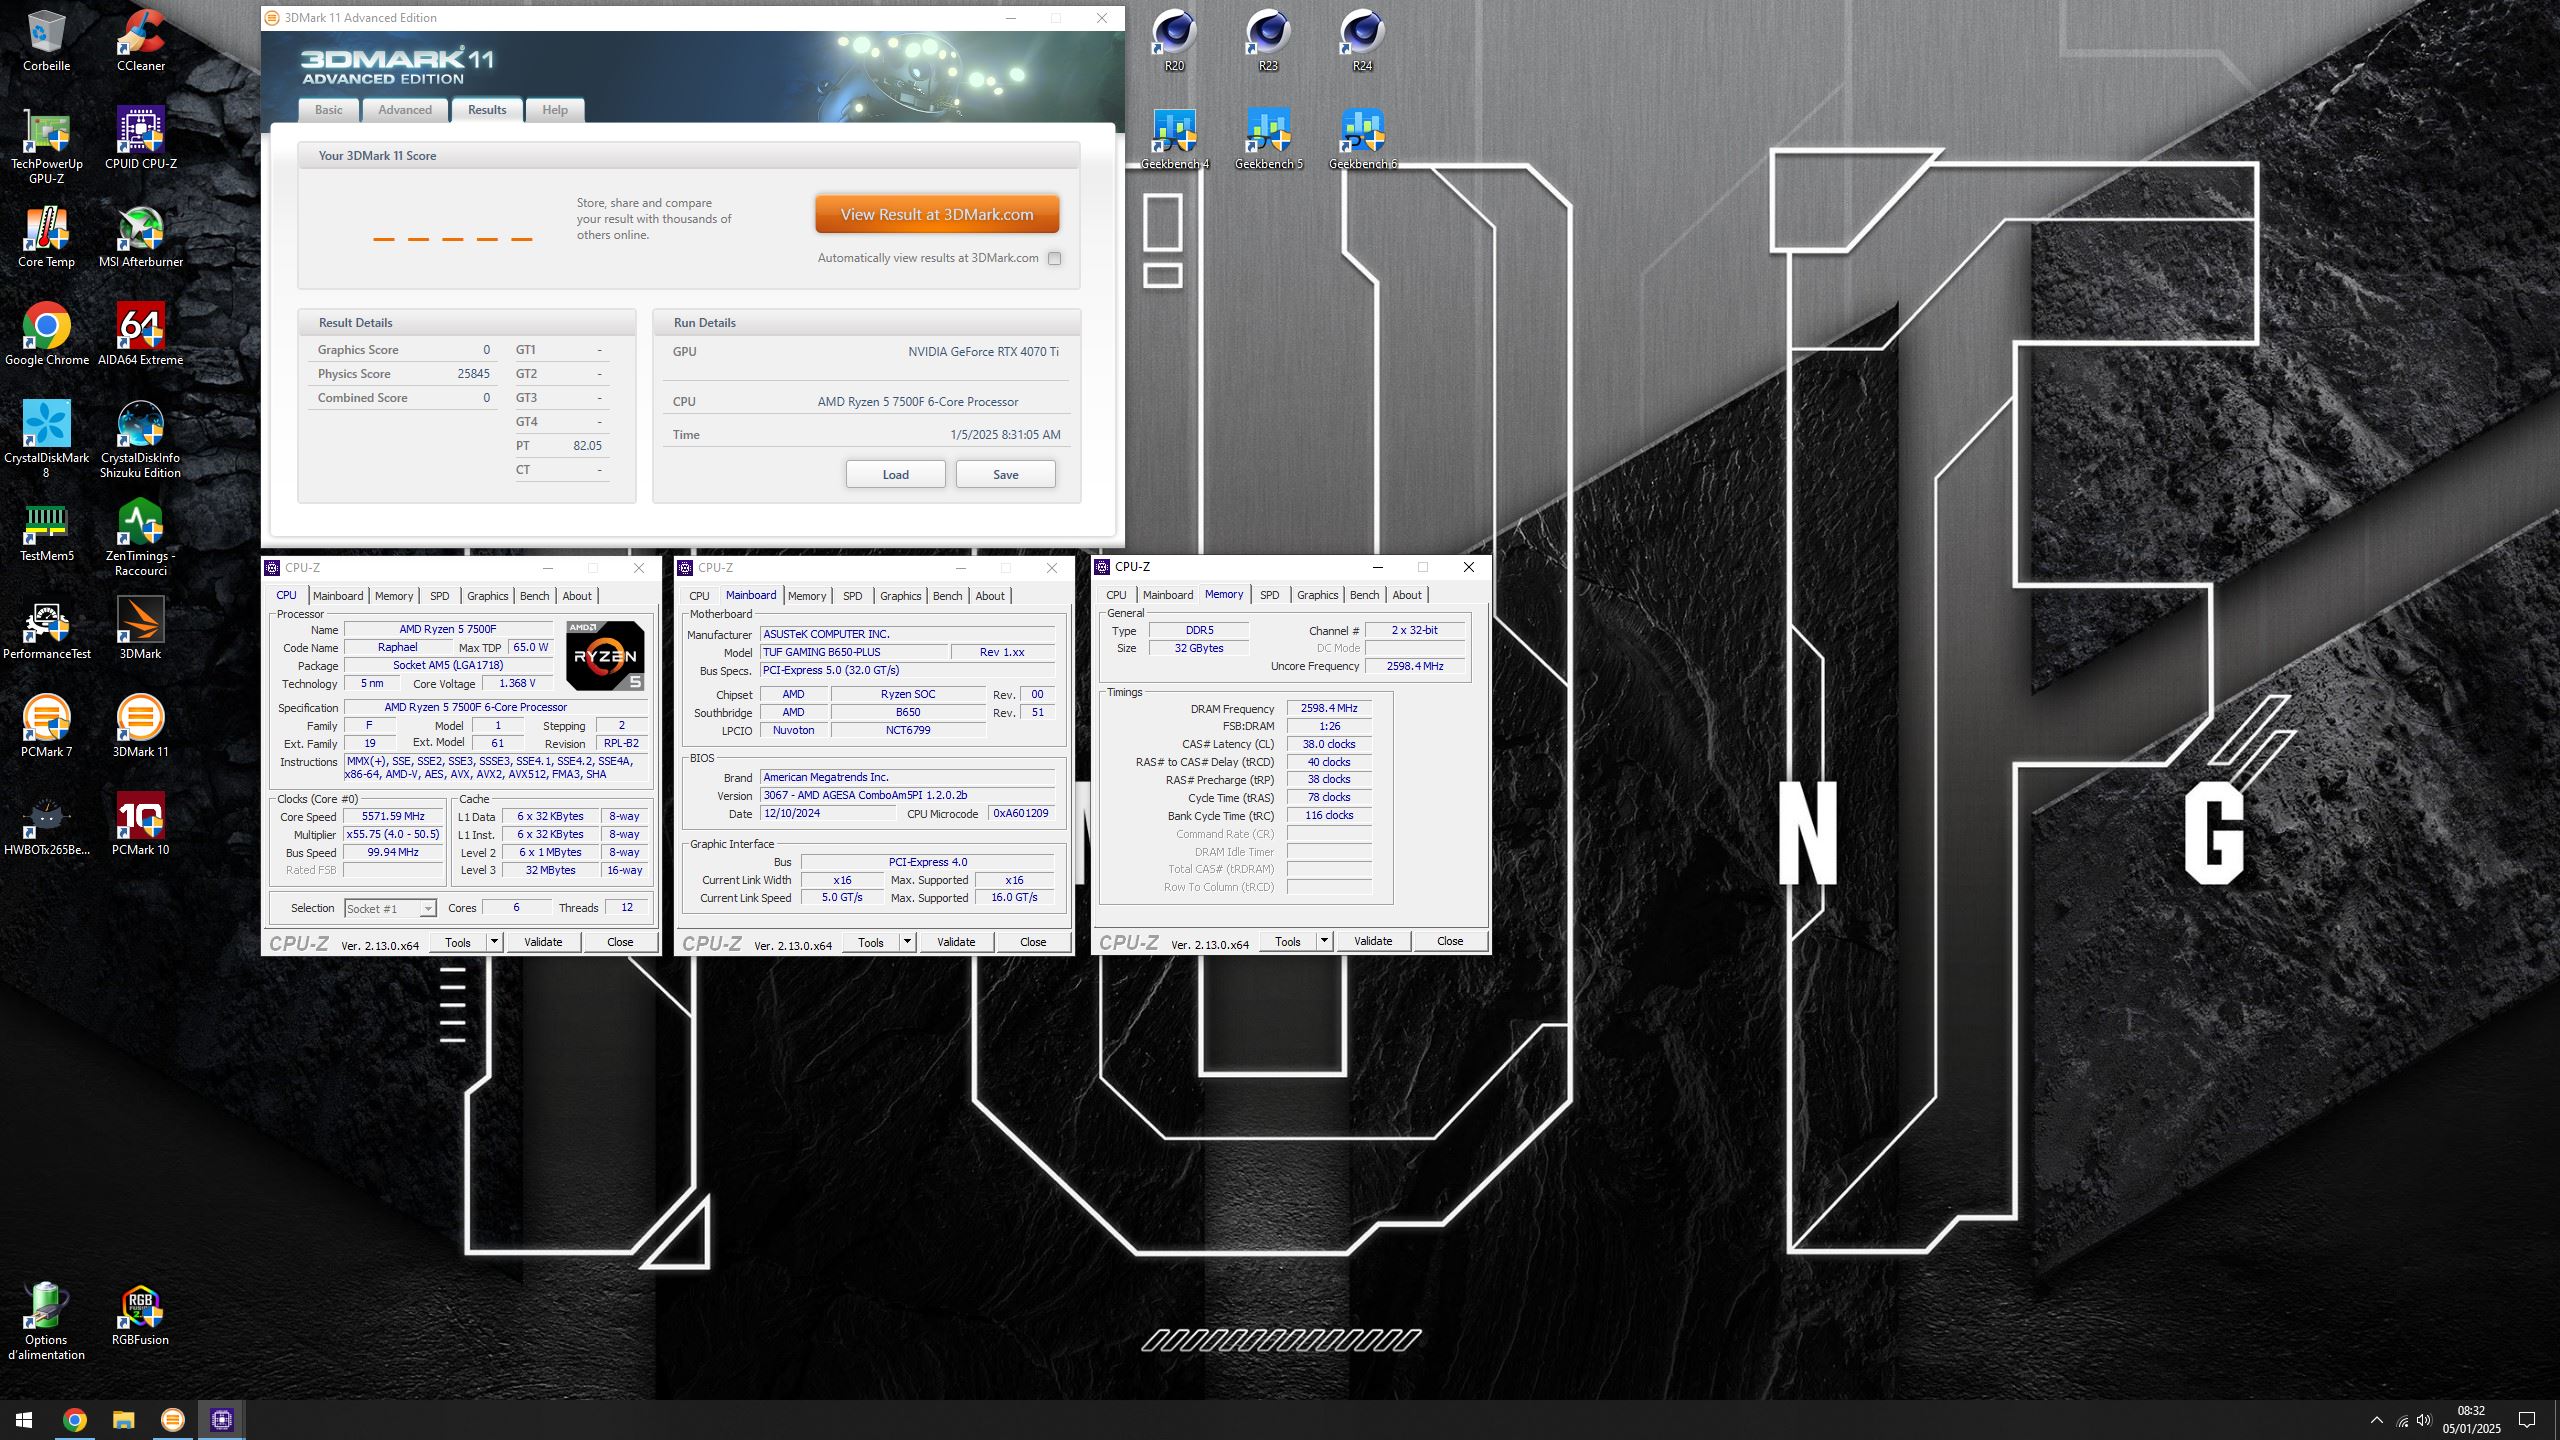This screenshot has width=2560, height=1440.
Task: Select Graphics tab in the Memory CPU-Z window
Action: click(1317, 595)
